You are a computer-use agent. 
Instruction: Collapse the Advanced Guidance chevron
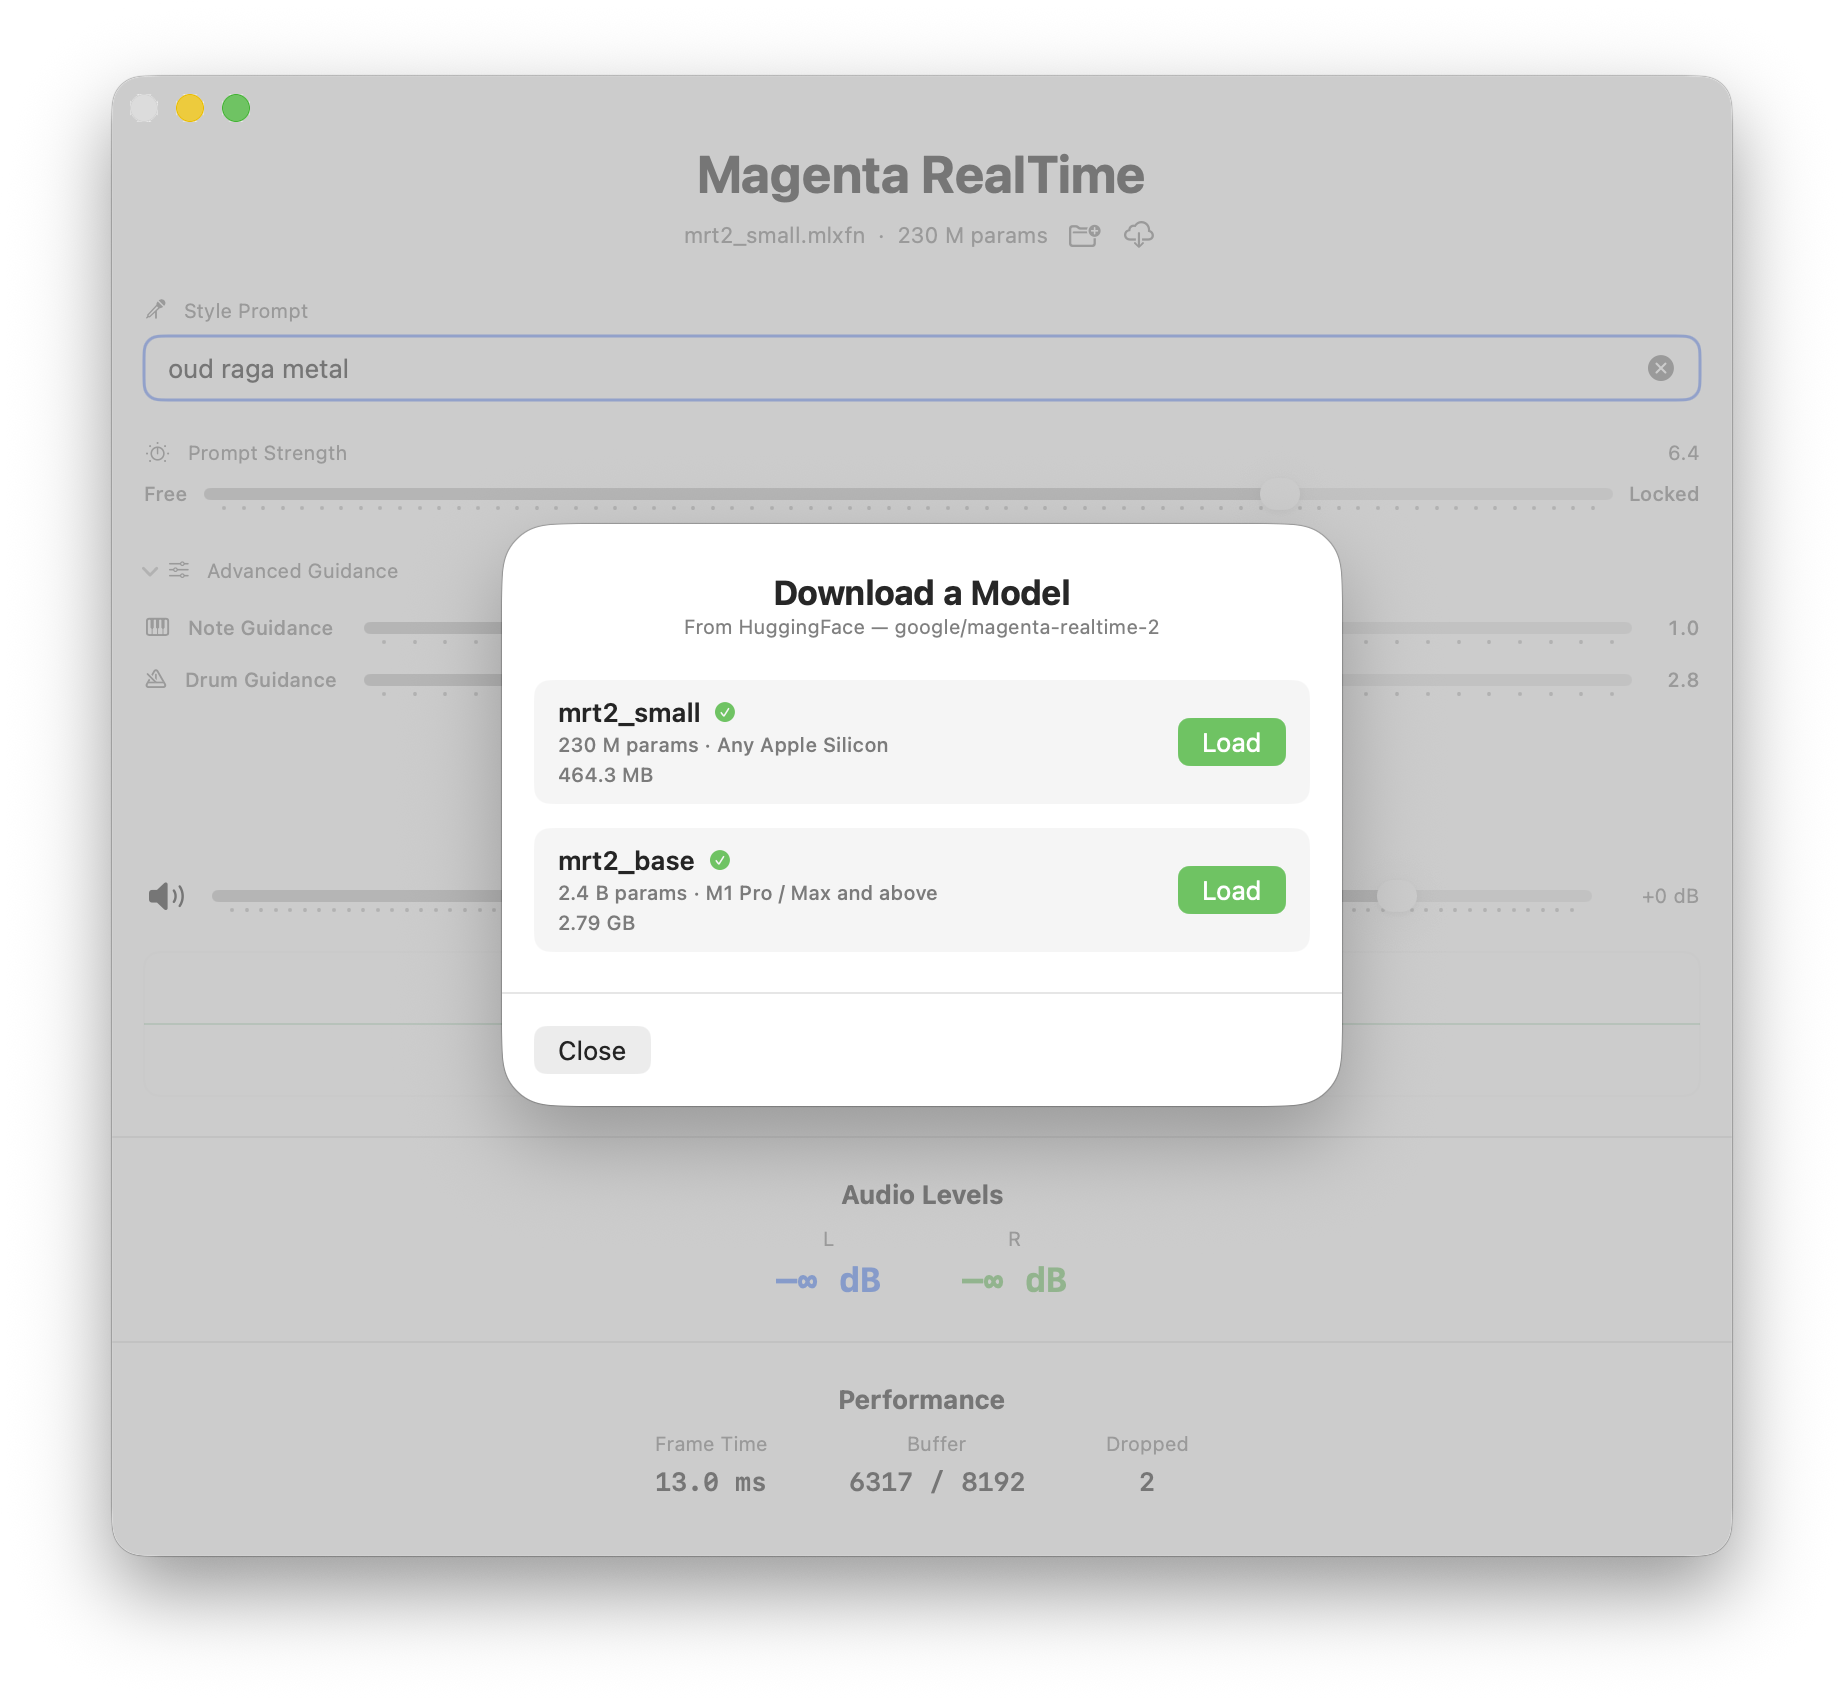tap(150, 571)
